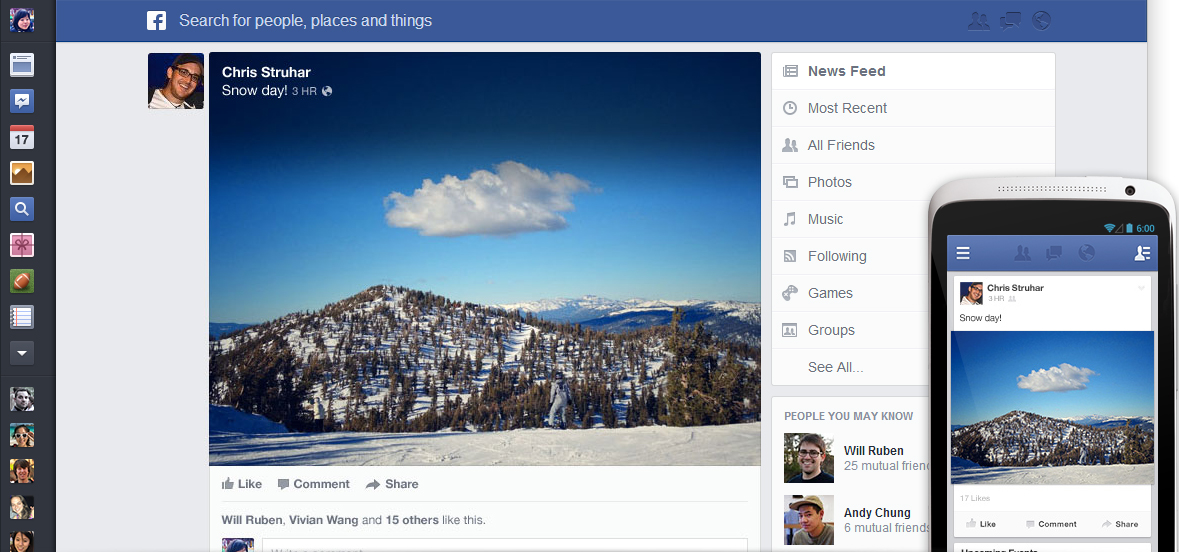Click Following feed RSS icon
This screenshot has height=552, width=1179.
pos(790,256)
